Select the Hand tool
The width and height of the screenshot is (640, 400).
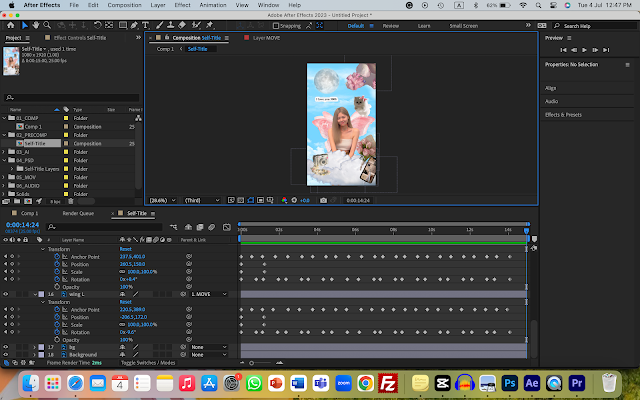tap(36, 25)
